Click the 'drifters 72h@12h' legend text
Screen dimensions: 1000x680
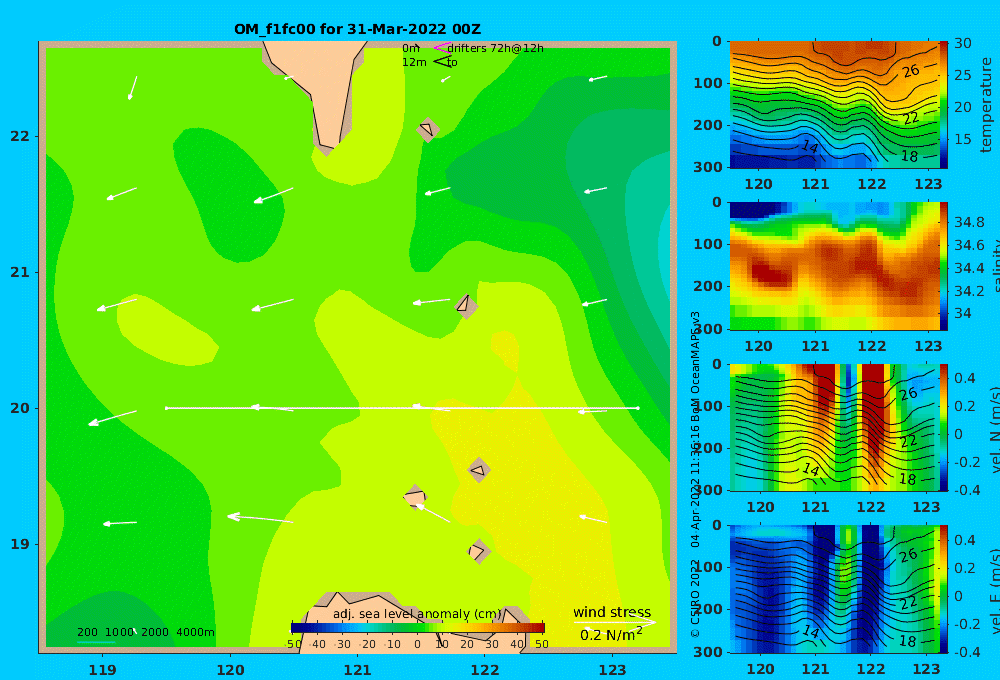[495, 48]
